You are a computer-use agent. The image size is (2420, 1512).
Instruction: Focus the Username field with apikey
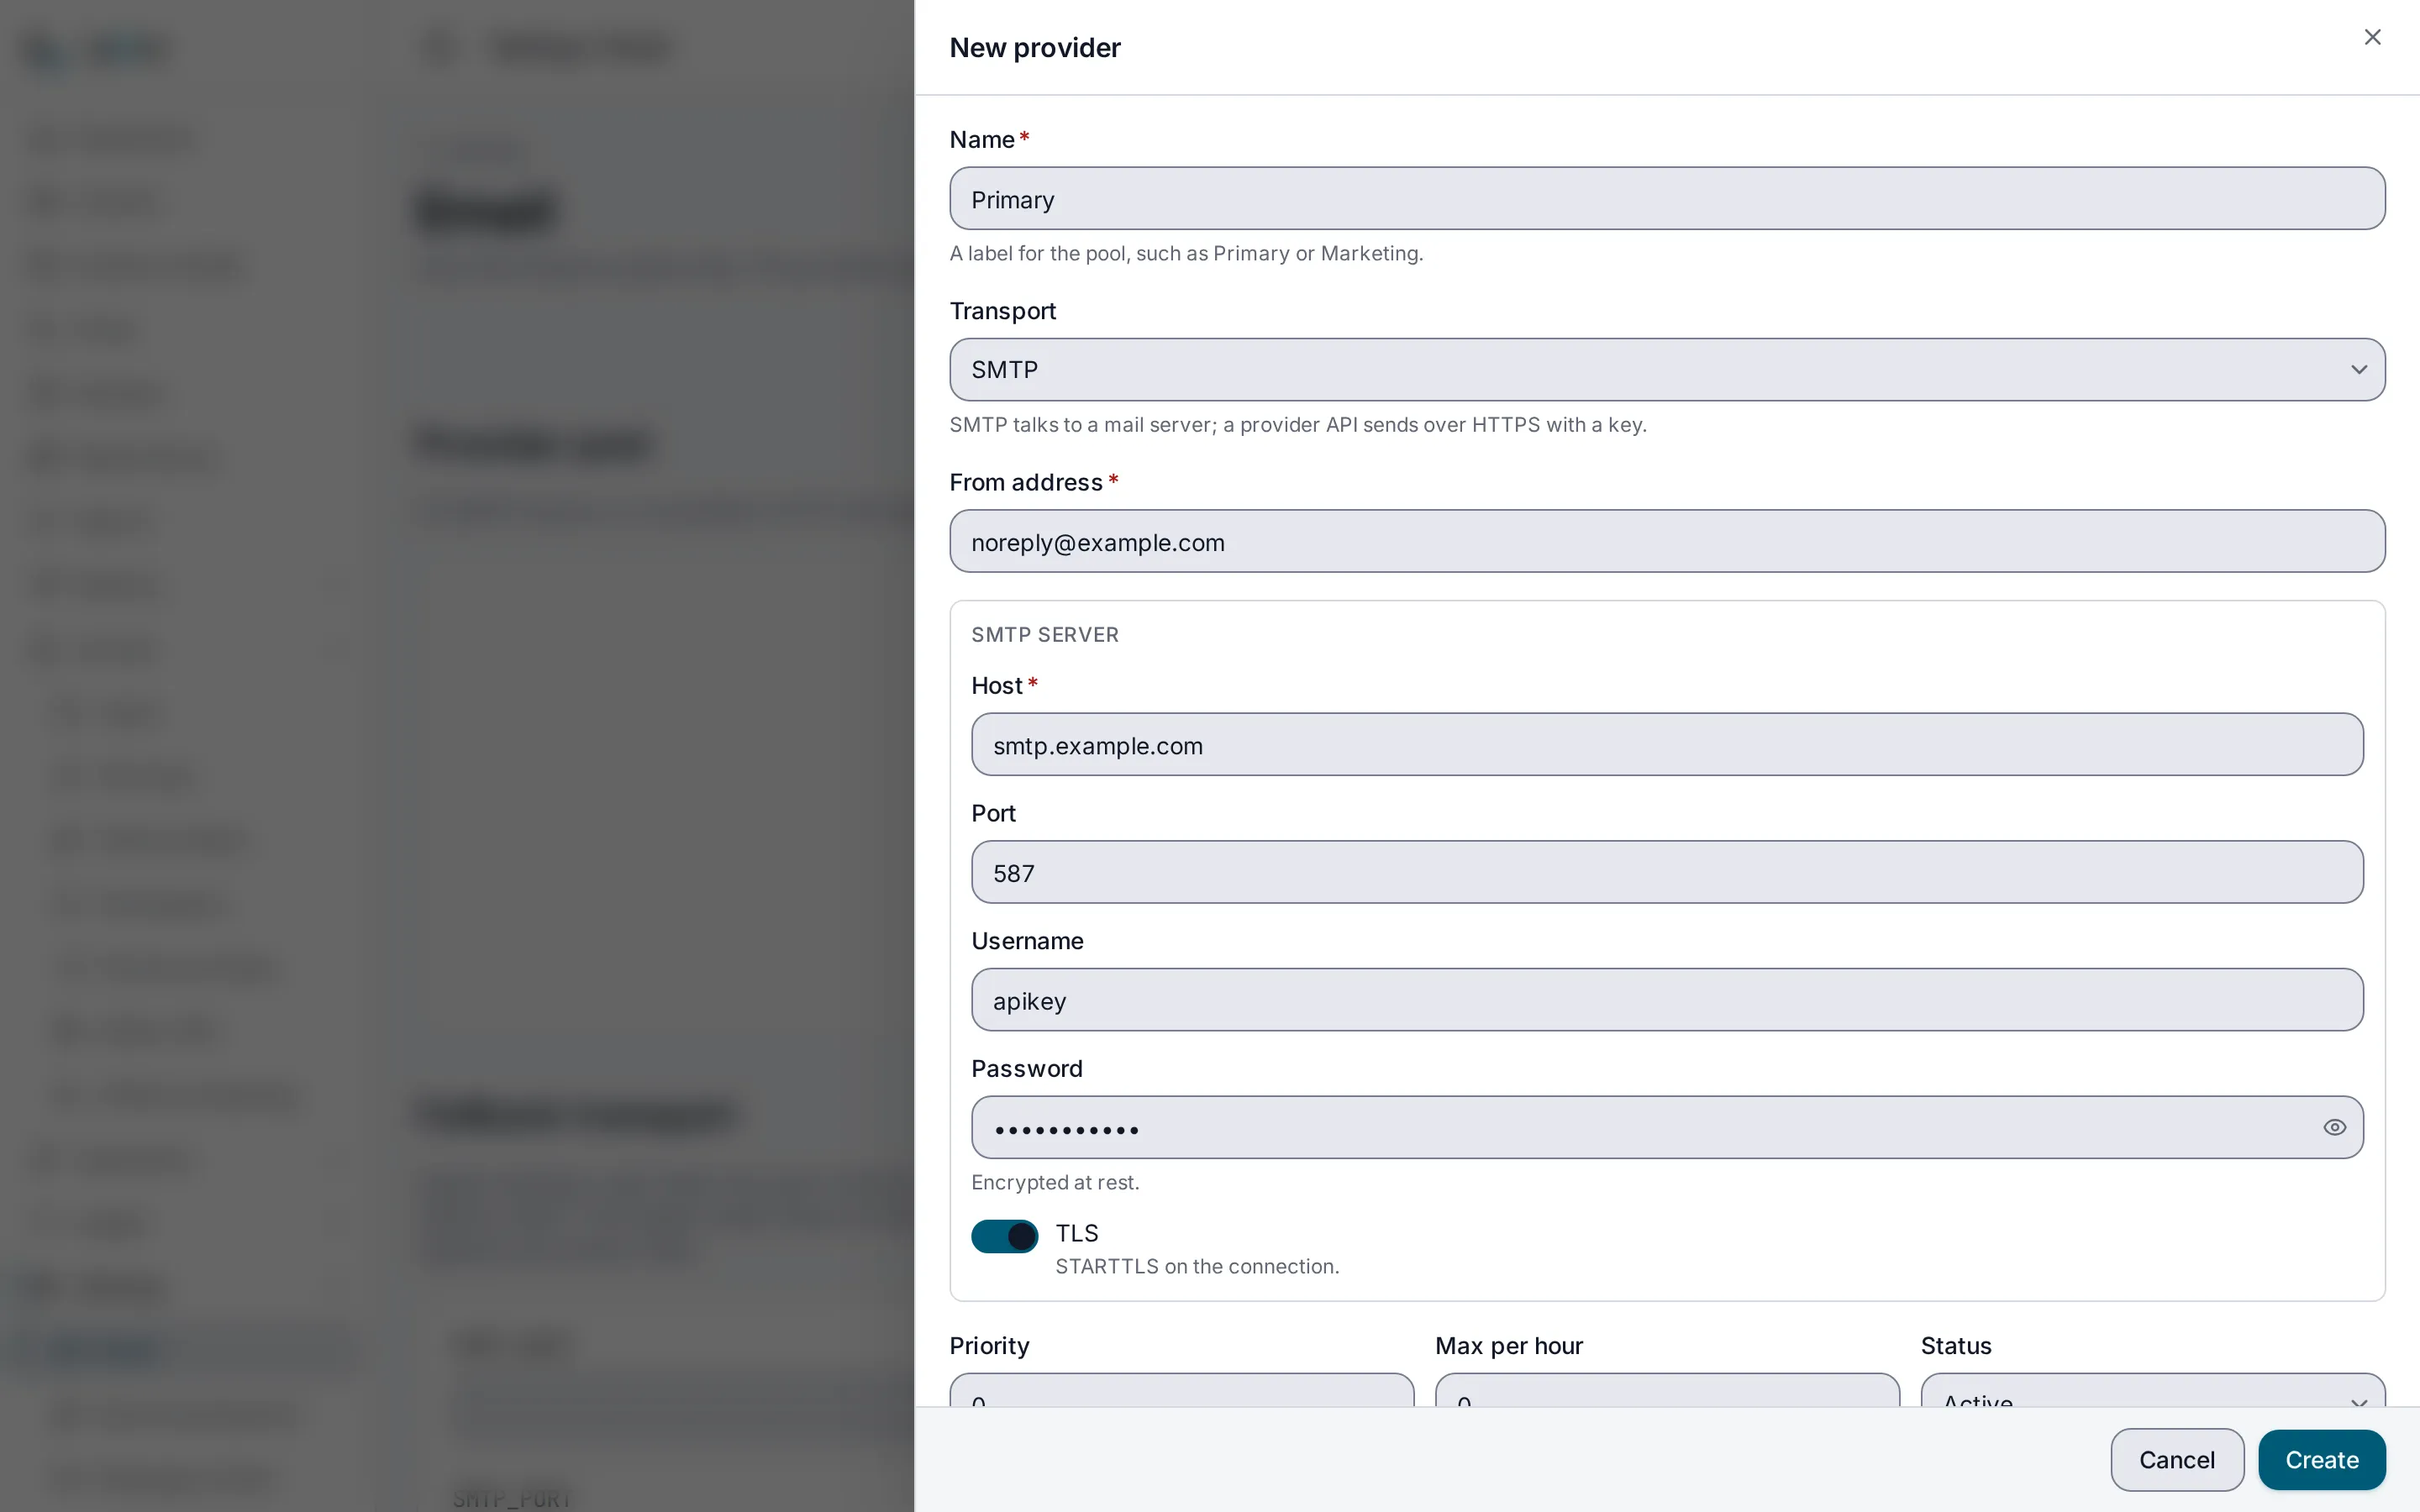coord(1667,999)
